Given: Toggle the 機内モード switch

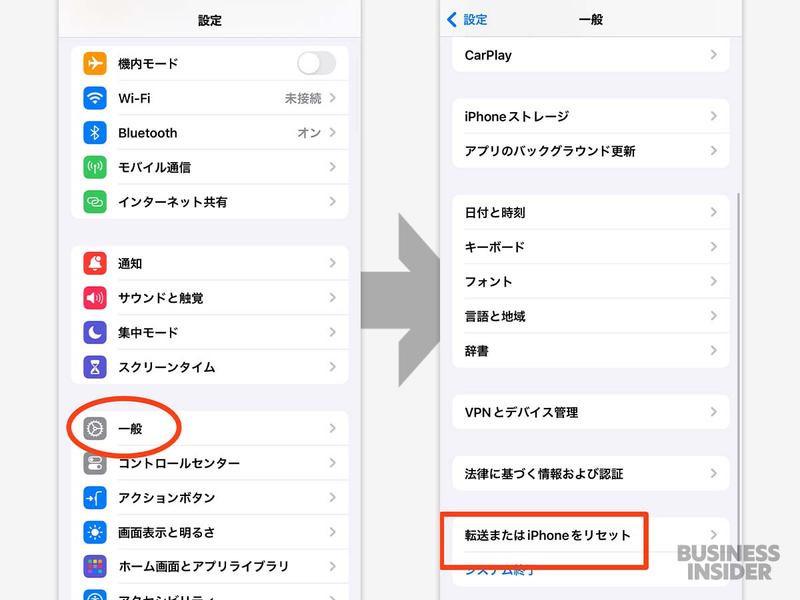Looking at the screenshot, I should coord(316,63).
